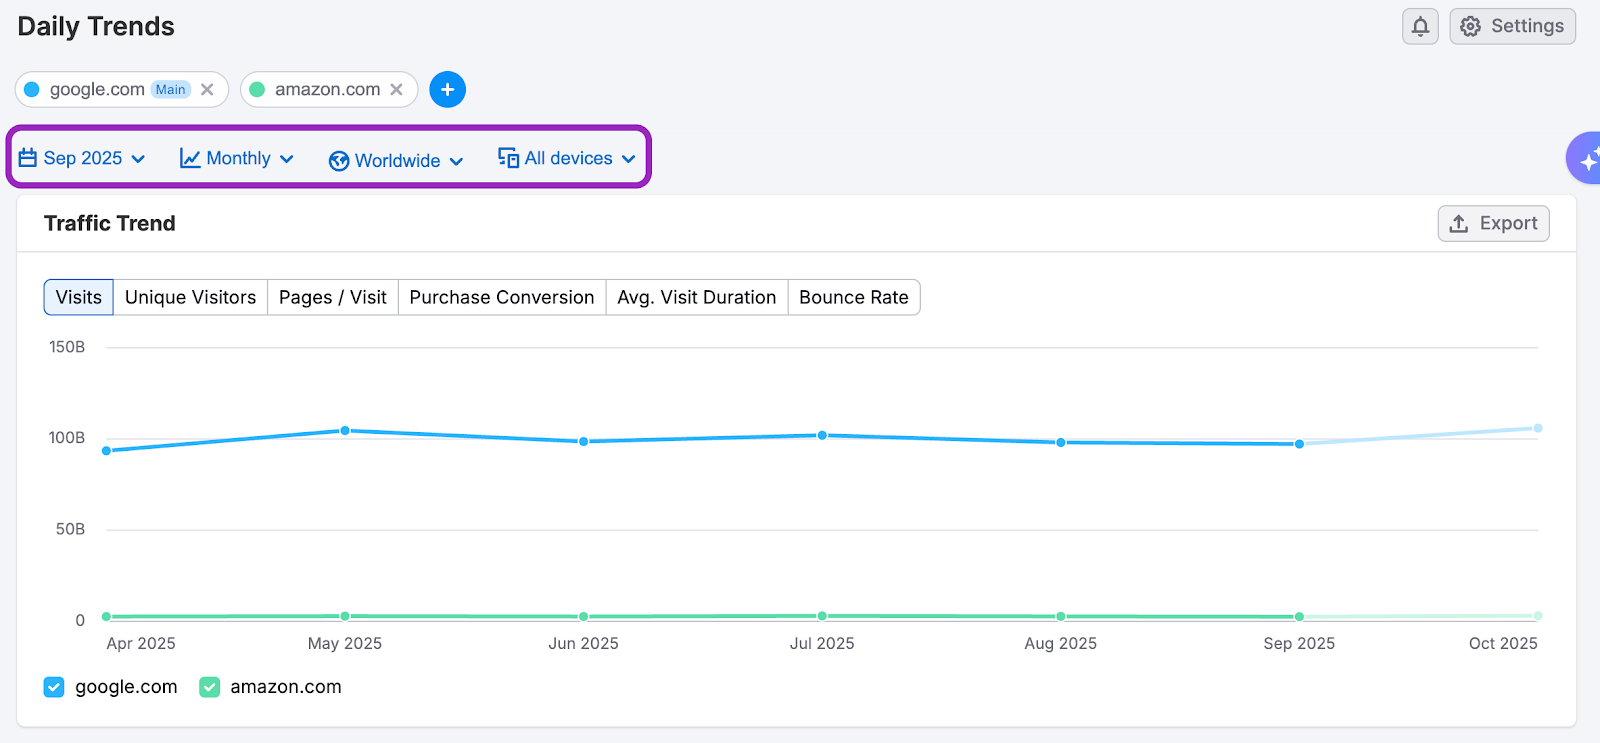Uncheck the google.com legend checkbox
Image resolution: width=1600 pixels, height=743 pixels.
tap(54, 687)
